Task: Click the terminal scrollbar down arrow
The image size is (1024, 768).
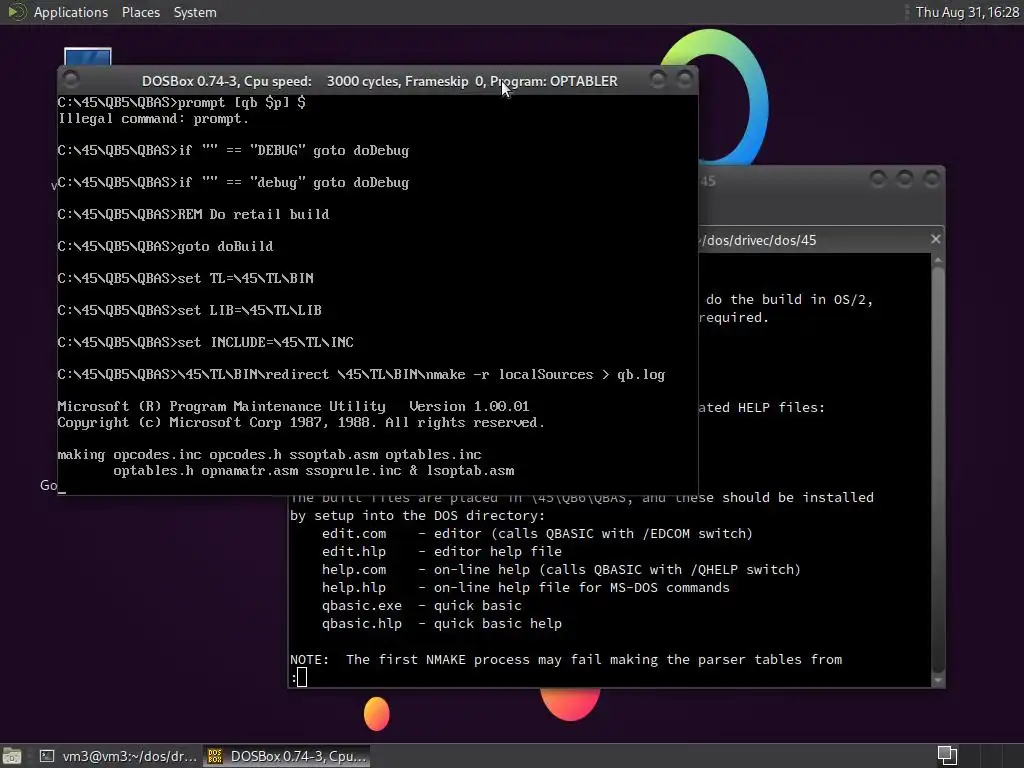Action: point(938,680)
